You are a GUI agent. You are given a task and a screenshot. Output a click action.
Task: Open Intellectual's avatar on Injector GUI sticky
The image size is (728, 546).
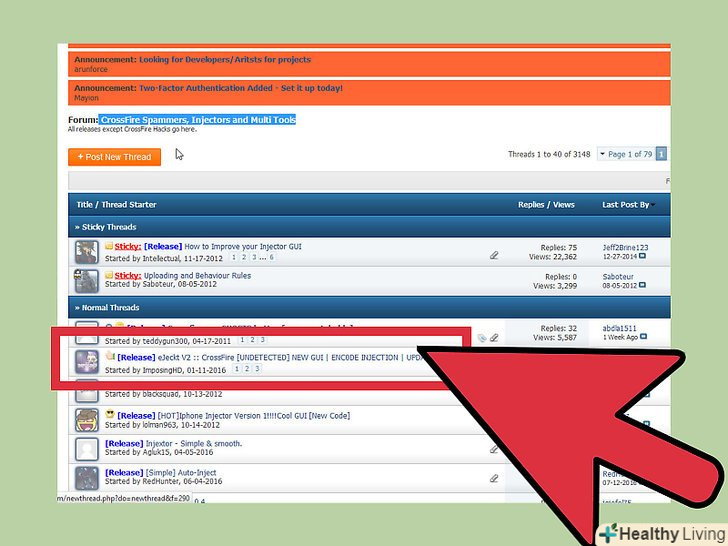click(87, 252)
